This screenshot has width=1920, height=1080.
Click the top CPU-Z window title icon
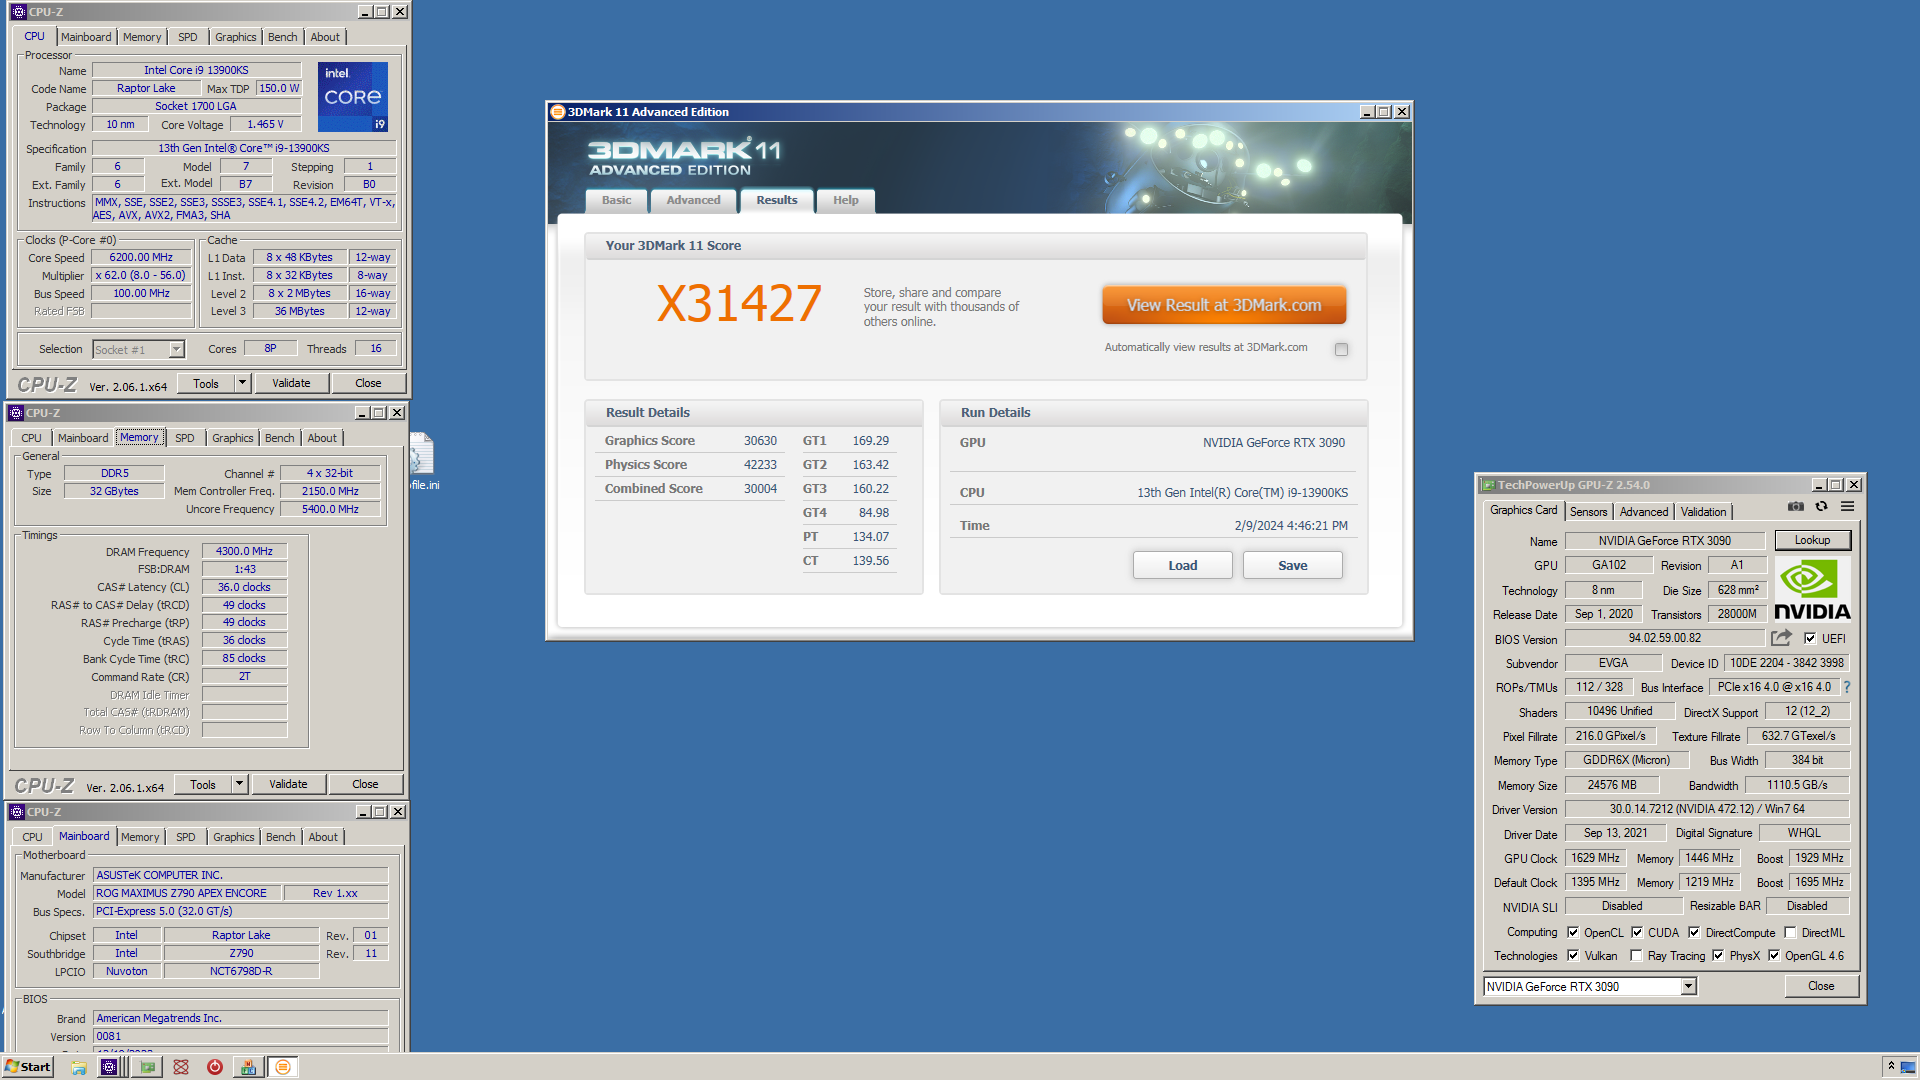pos(18,12)
